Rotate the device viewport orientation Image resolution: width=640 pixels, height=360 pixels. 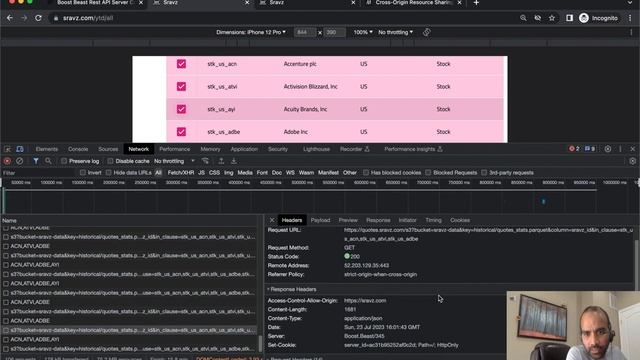pyautogui.click(x=427, y=32)
